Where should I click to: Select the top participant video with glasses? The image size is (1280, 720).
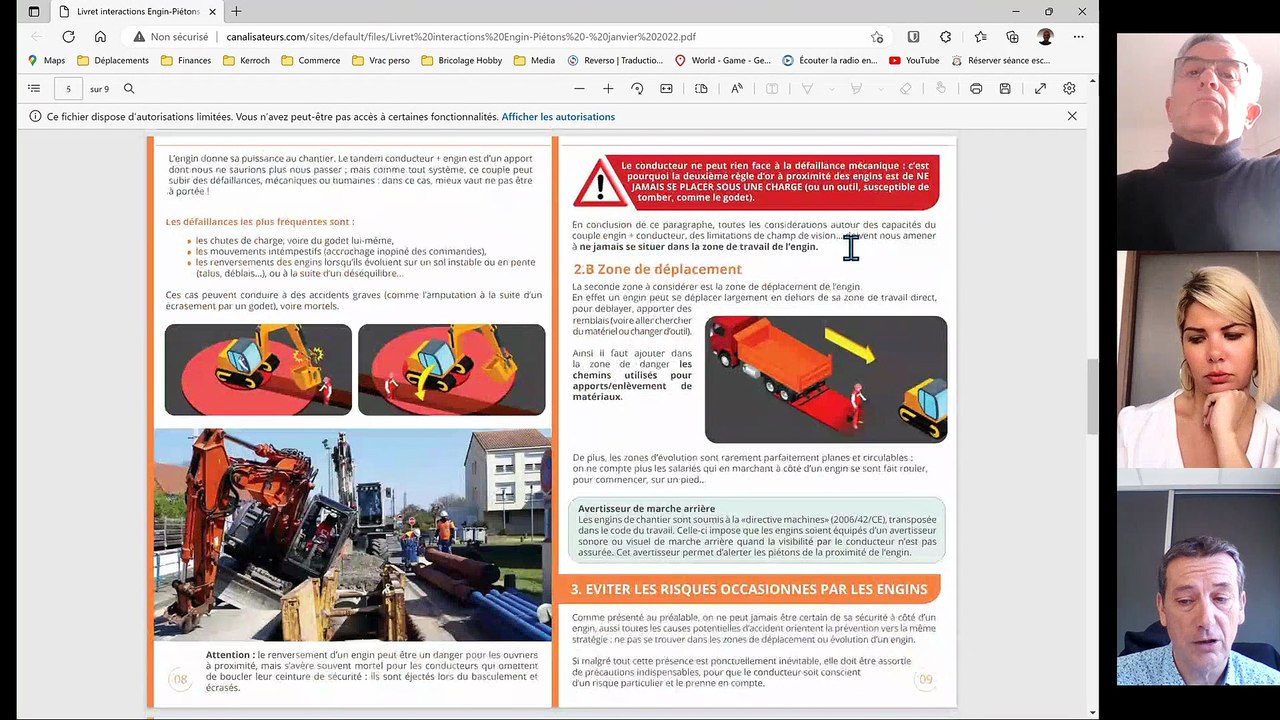point(1198,142)
